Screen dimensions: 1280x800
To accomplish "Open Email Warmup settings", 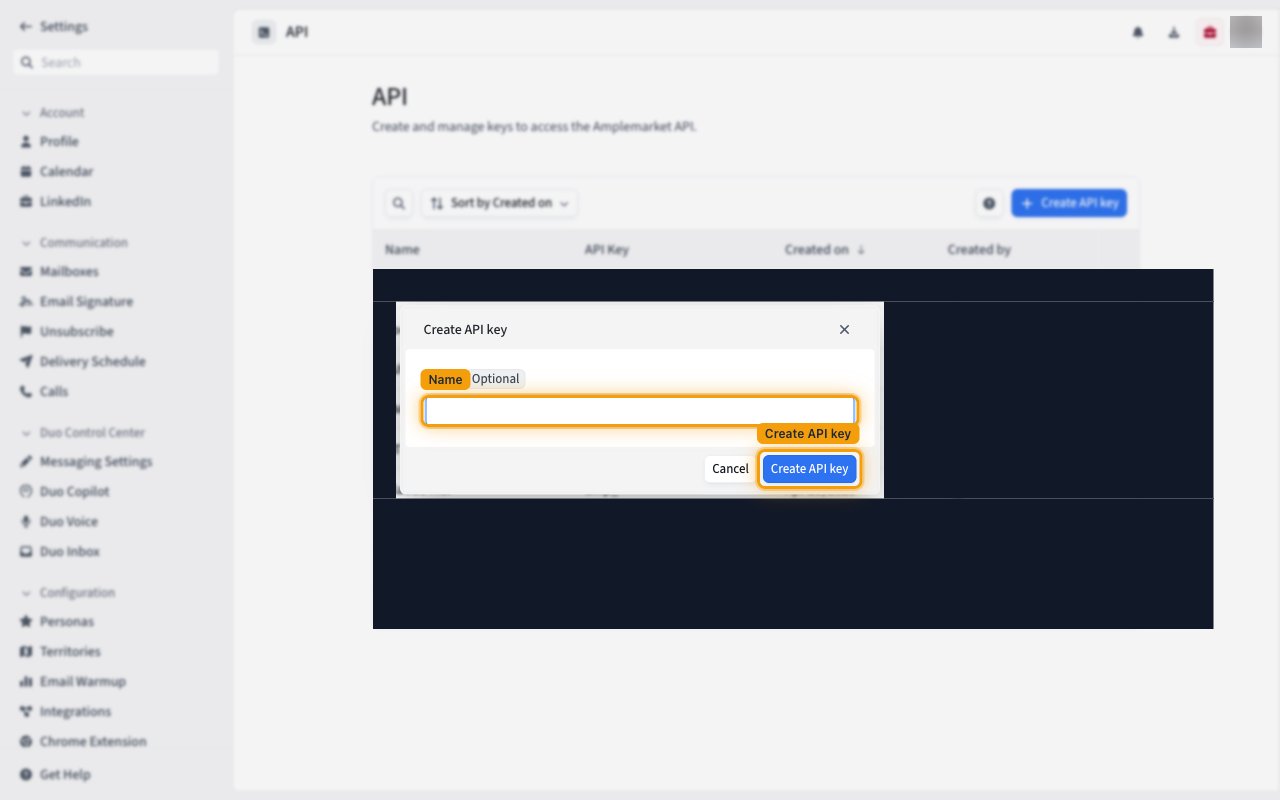I will 82,682.
